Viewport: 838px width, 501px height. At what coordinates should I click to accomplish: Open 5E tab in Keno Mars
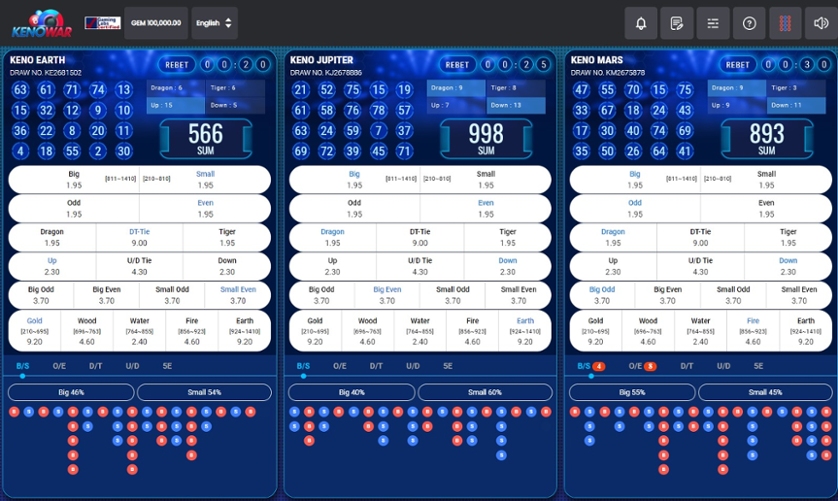tap(758, 366)
